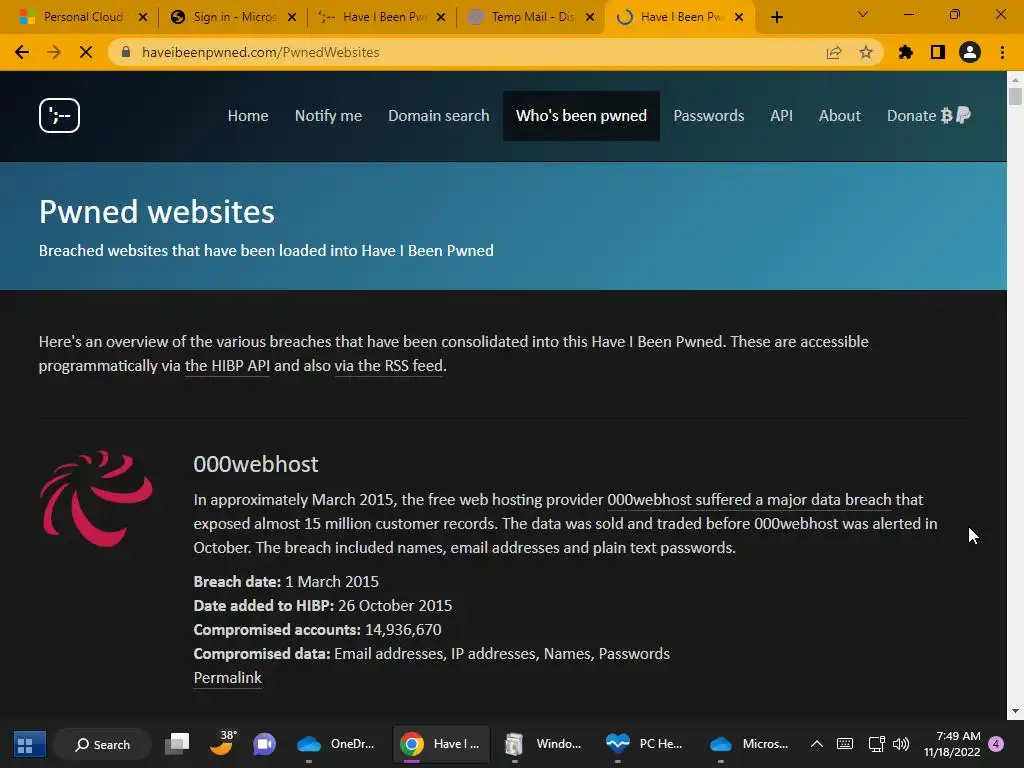Click the scrollbar down arrow
The height and width of the screenshot is (768, 1024).
(1015, 711)
